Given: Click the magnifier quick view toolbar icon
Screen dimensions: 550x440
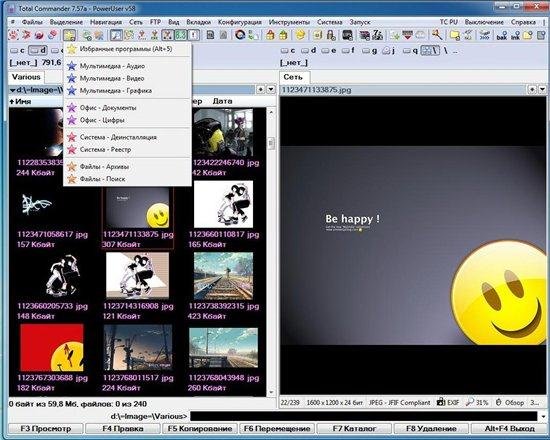Looking at the screenshot, I should pyautogui.click(x=116, y=35).
